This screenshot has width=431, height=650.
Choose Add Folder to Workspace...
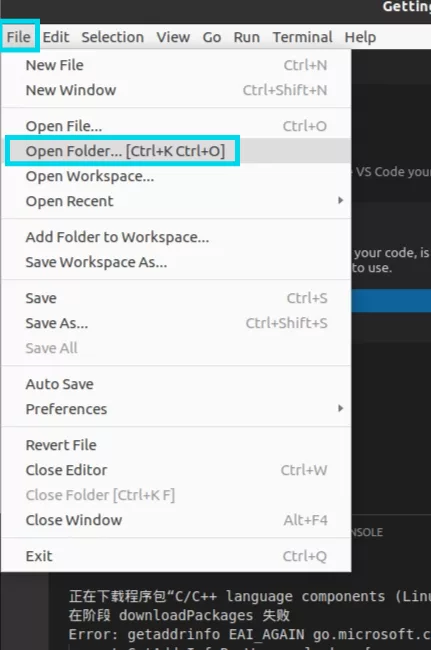(x=176, y=237)
